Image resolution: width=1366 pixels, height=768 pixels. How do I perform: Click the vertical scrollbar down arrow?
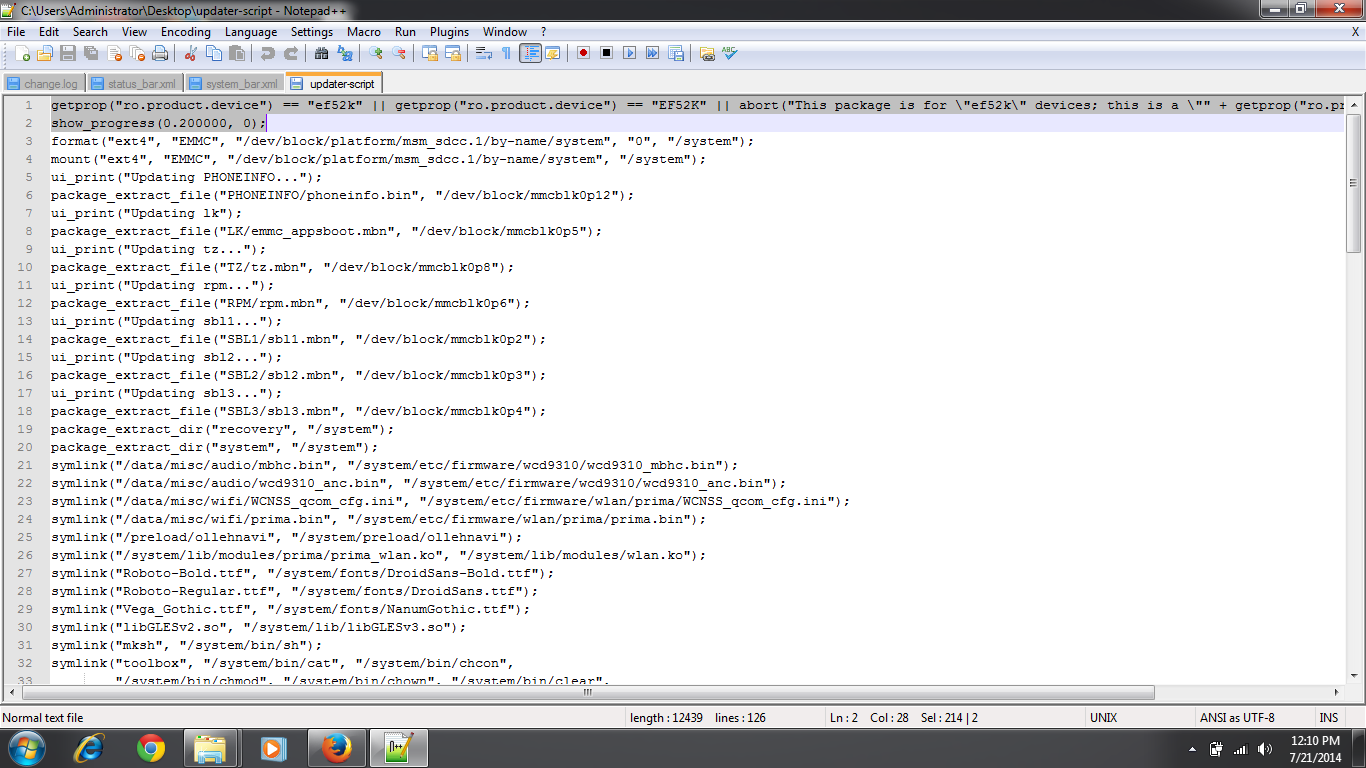pos(1354,677)
